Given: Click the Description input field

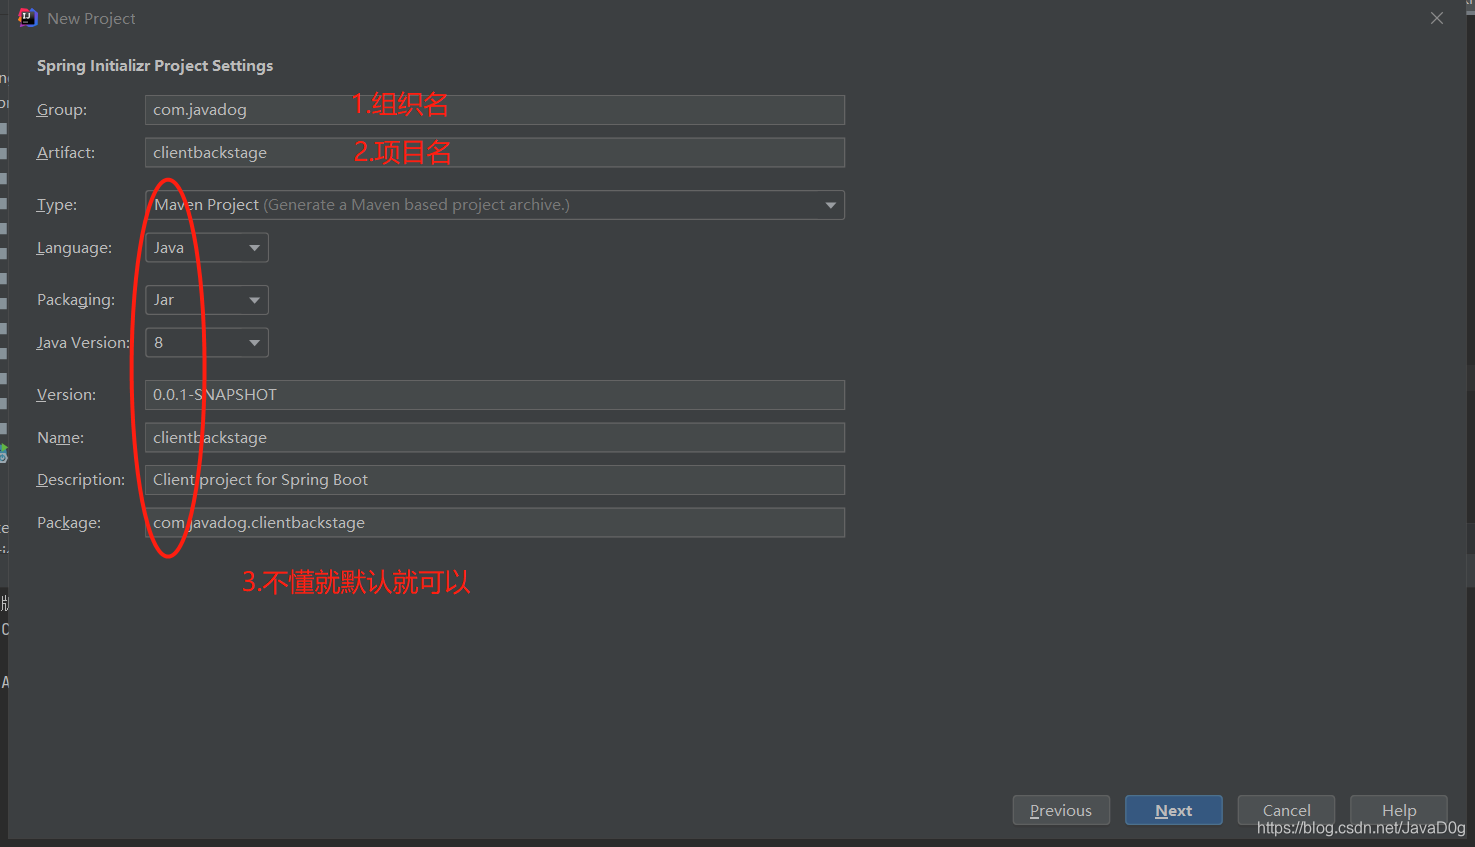Looking at the screenshot, I should click(x=495, y=480).
